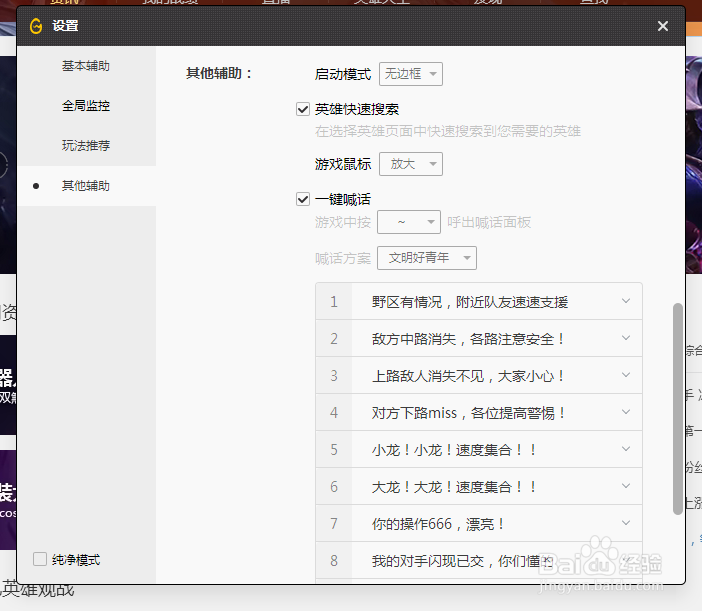Image resolution: width=702 pixels, height=611 pixels.
Task: Expand the arrow on phrase row 3
Action: [x=626, y=375]
